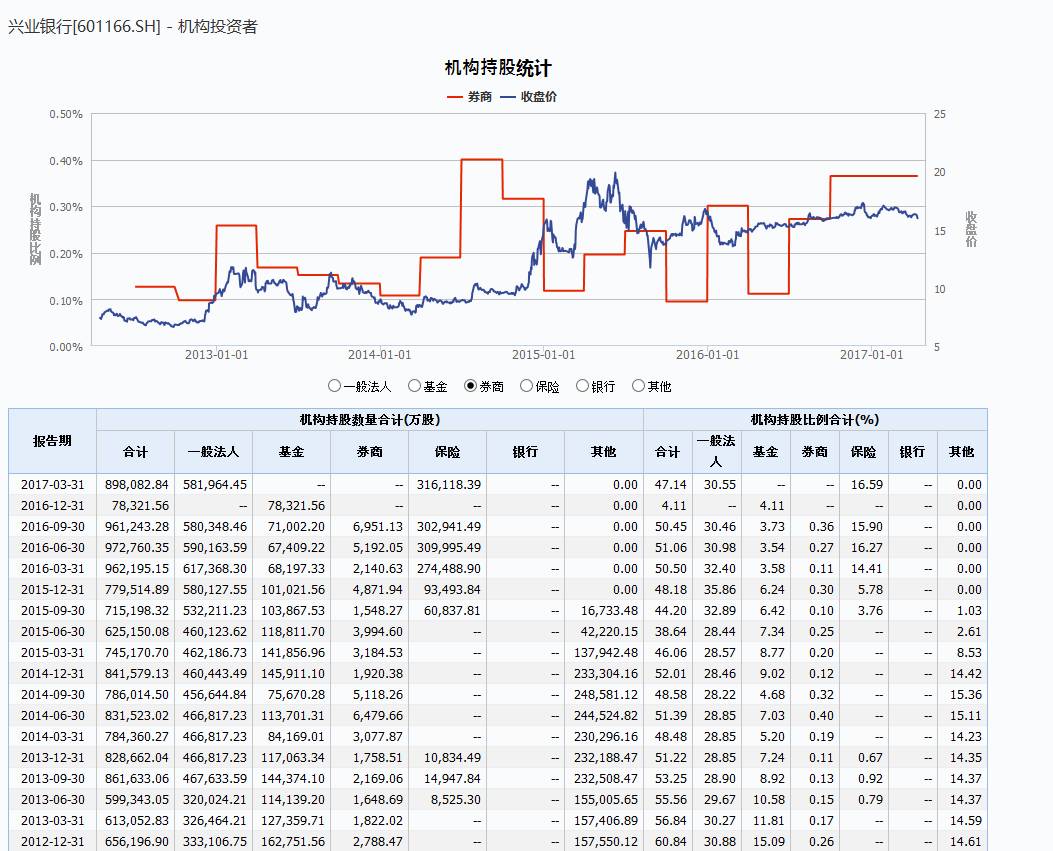The height and width of the screenshot is (851, 1053).
Task: Select the 其他 radio button
Action: [638, 386]
